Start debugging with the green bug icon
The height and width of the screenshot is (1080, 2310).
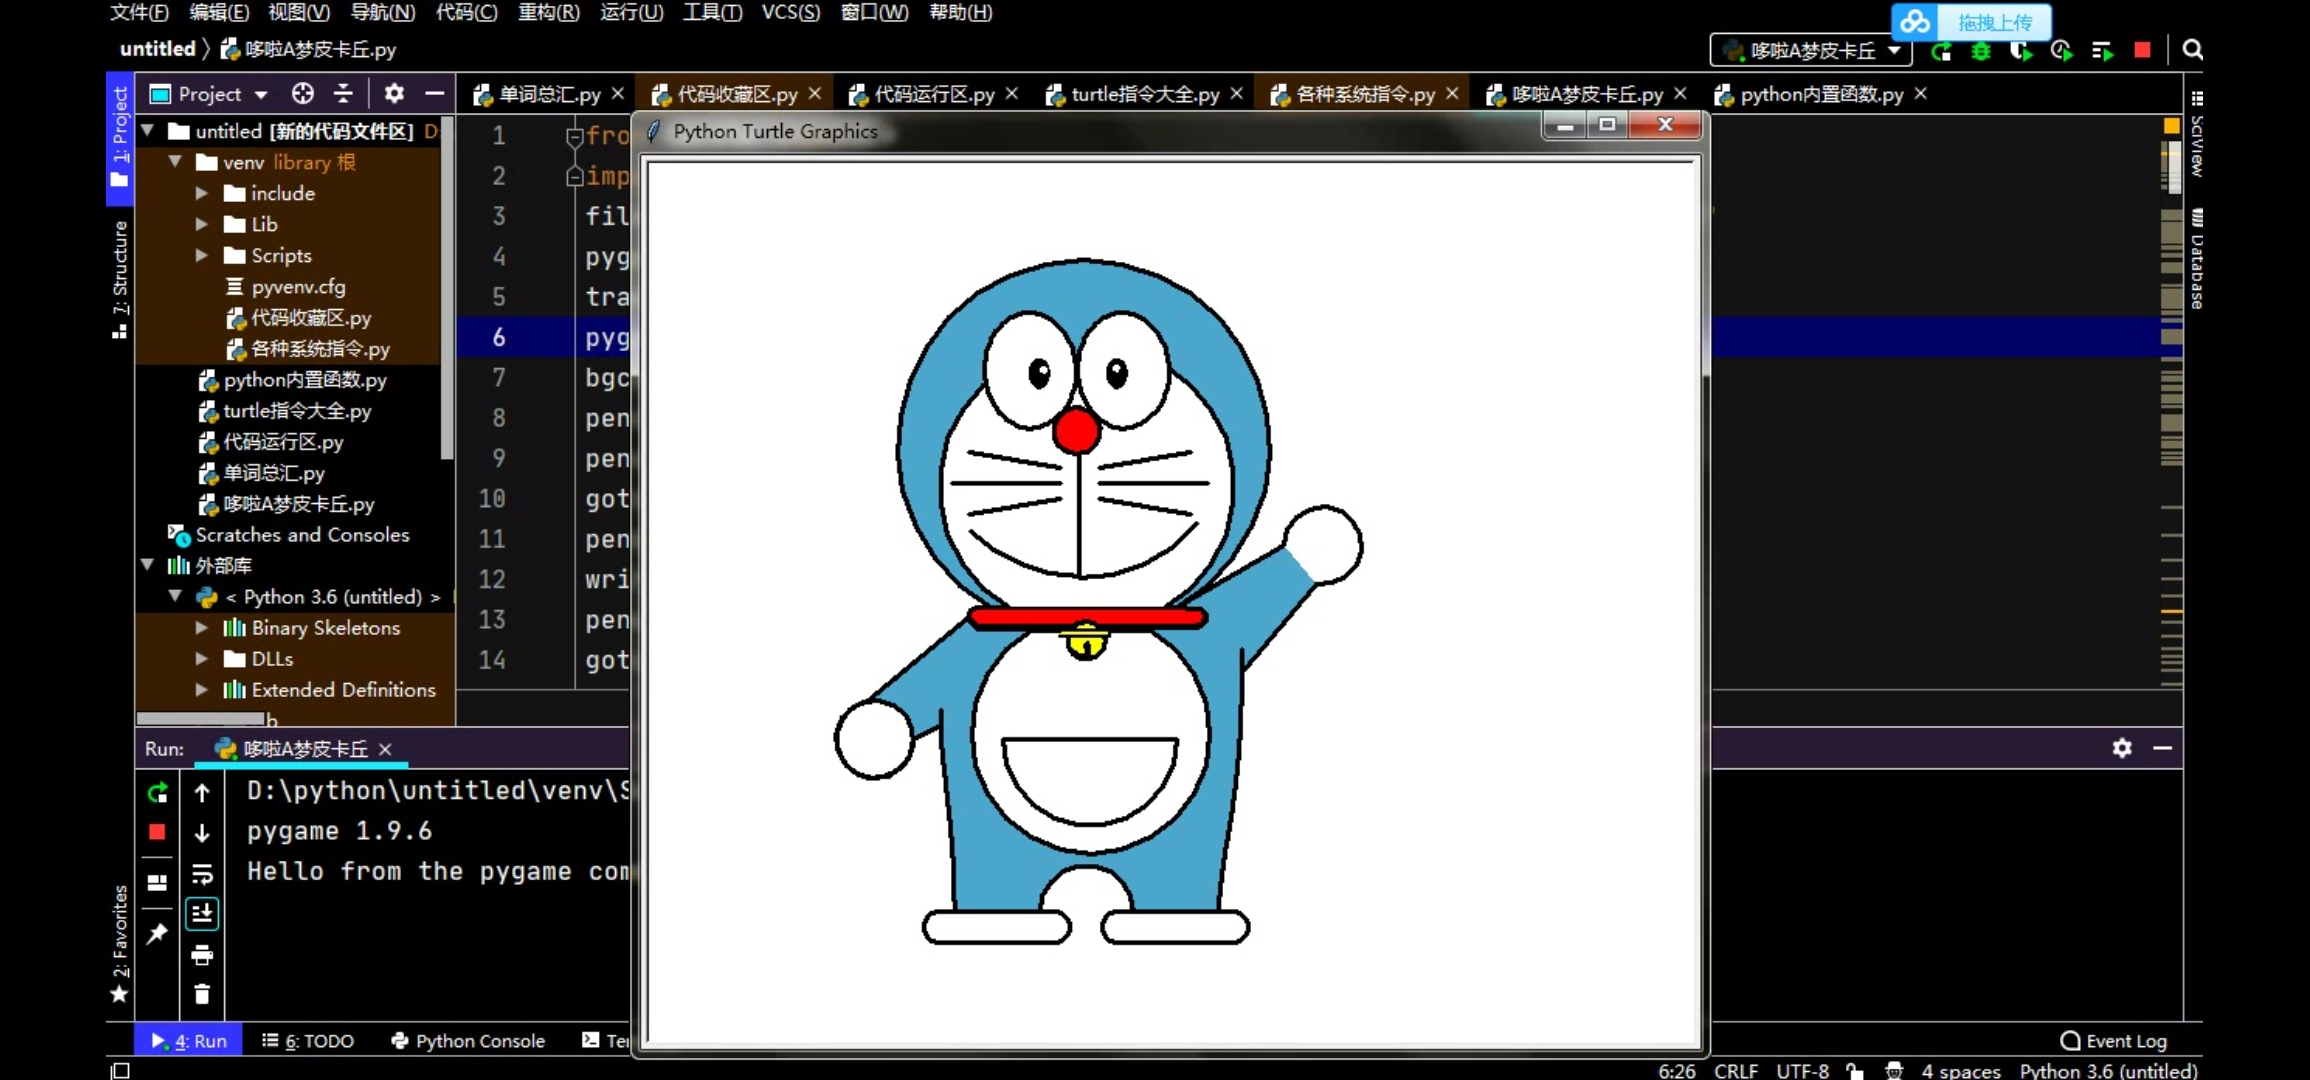coord(1981,51)
